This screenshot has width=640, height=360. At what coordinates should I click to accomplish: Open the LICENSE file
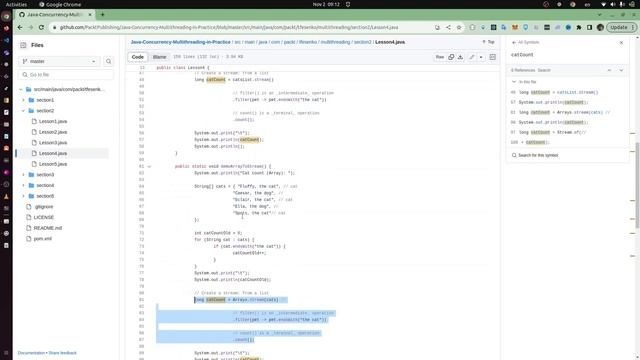(44, 218)
